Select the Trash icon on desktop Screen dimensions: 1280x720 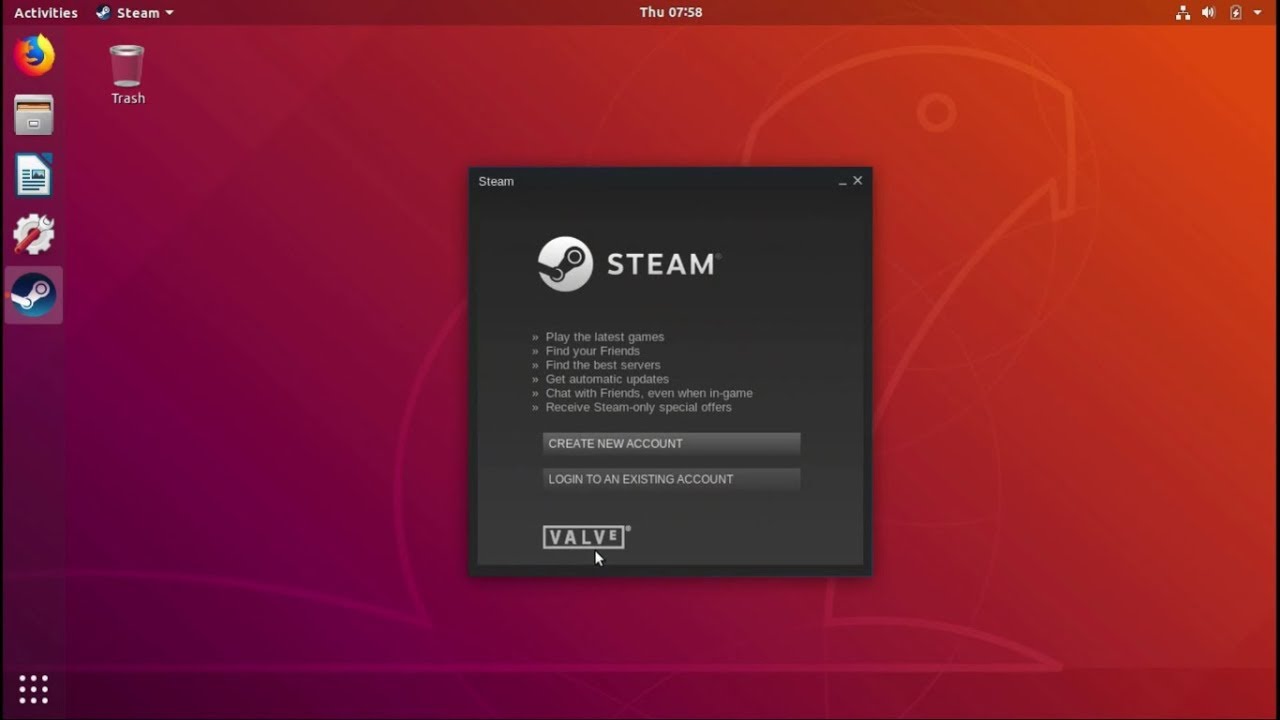pos(127,75)
